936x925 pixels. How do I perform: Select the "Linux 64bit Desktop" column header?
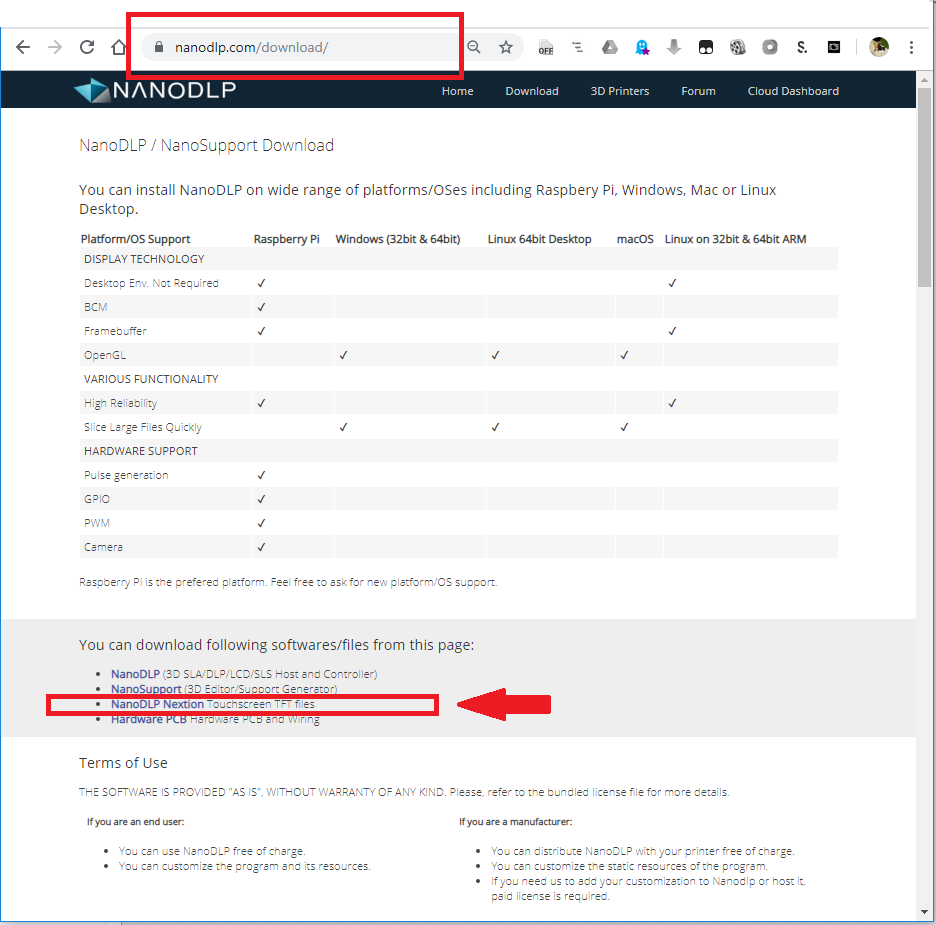tap(540, 239)
